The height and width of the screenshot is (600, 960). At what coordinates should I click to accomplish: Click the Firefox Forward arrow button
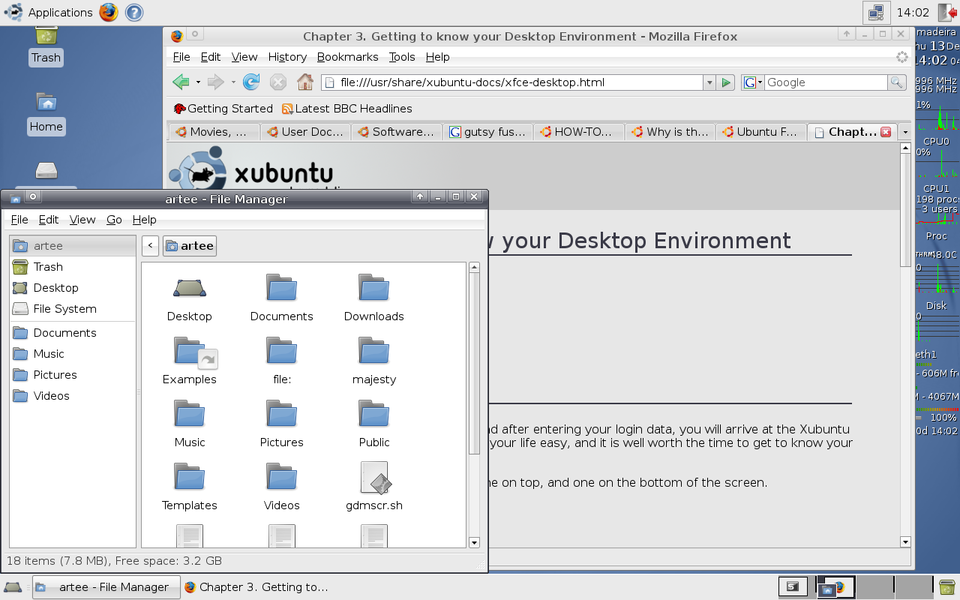[216, 81]
